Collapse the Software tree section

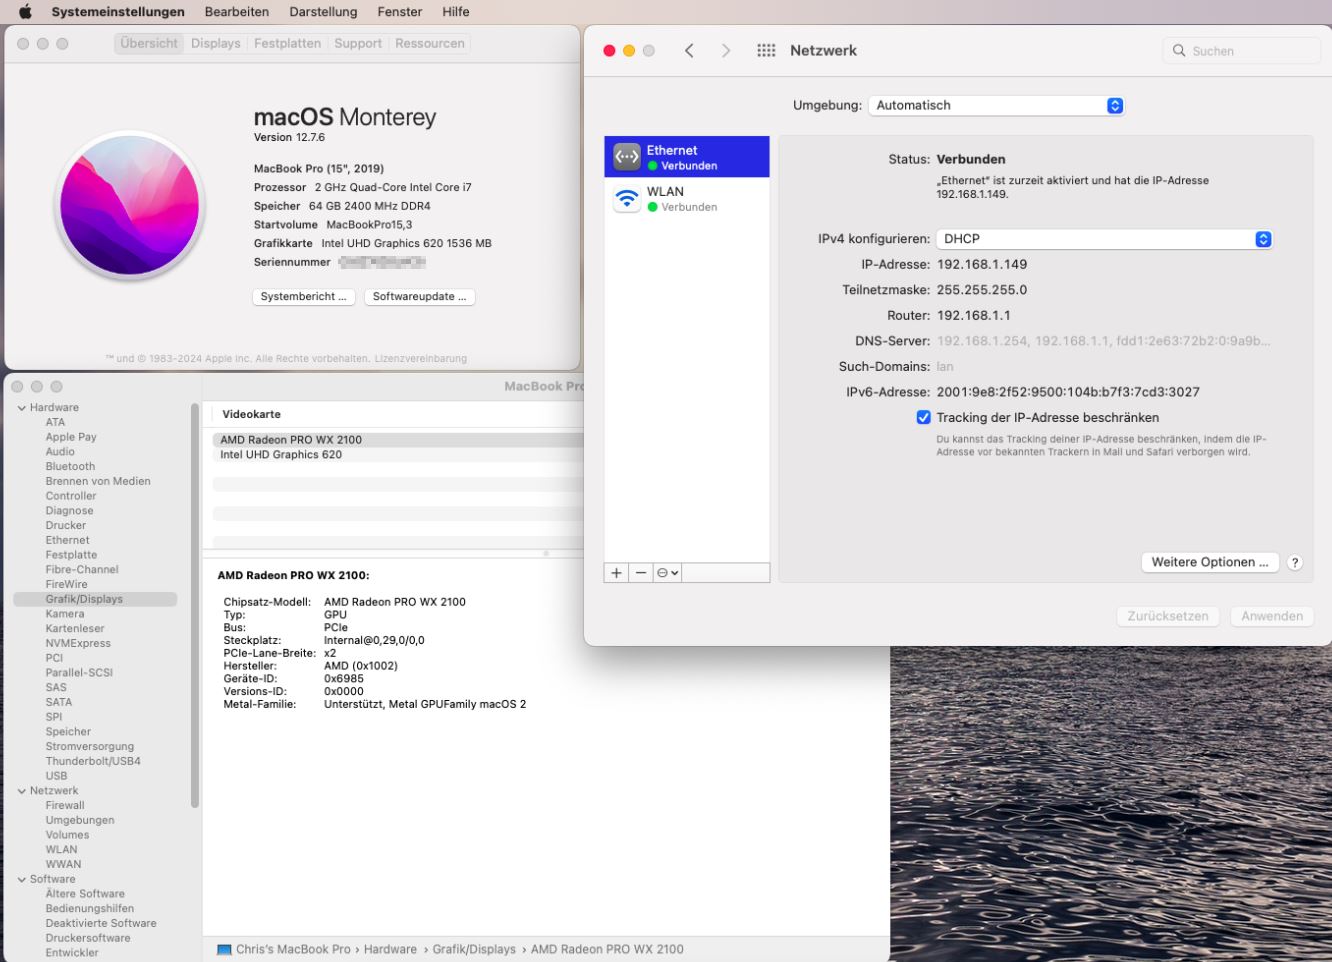click(x=22, y=880)
